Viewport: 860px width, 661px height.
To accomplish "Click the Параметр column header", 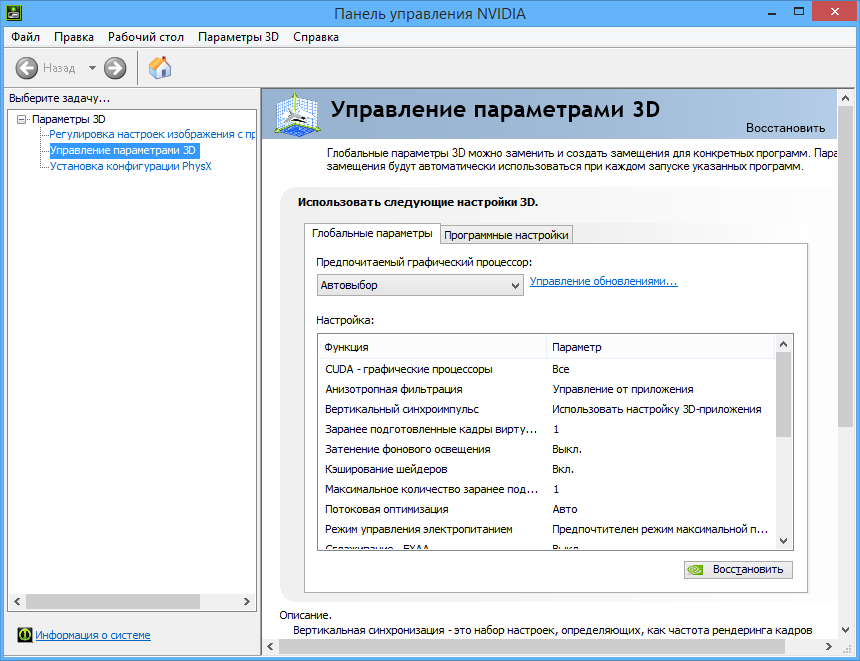I will (x=660, y=347).
